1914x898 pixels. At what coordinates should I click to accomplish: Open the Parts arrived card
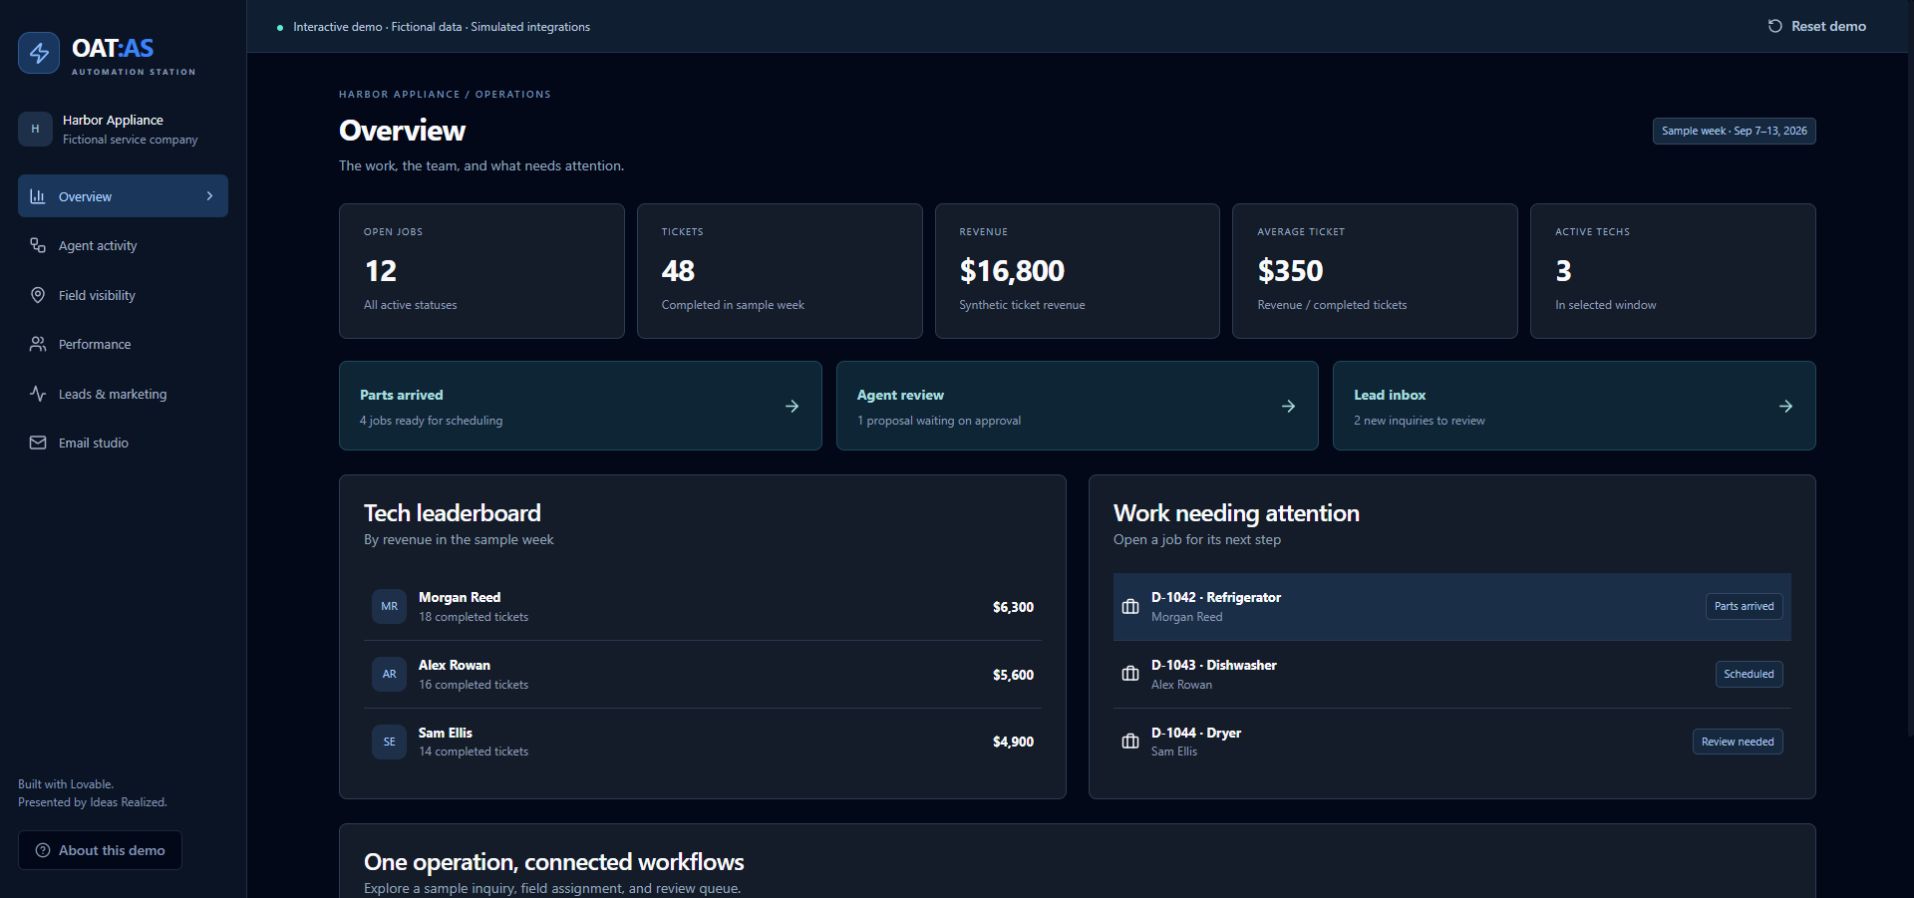click(x=580, y=406)
